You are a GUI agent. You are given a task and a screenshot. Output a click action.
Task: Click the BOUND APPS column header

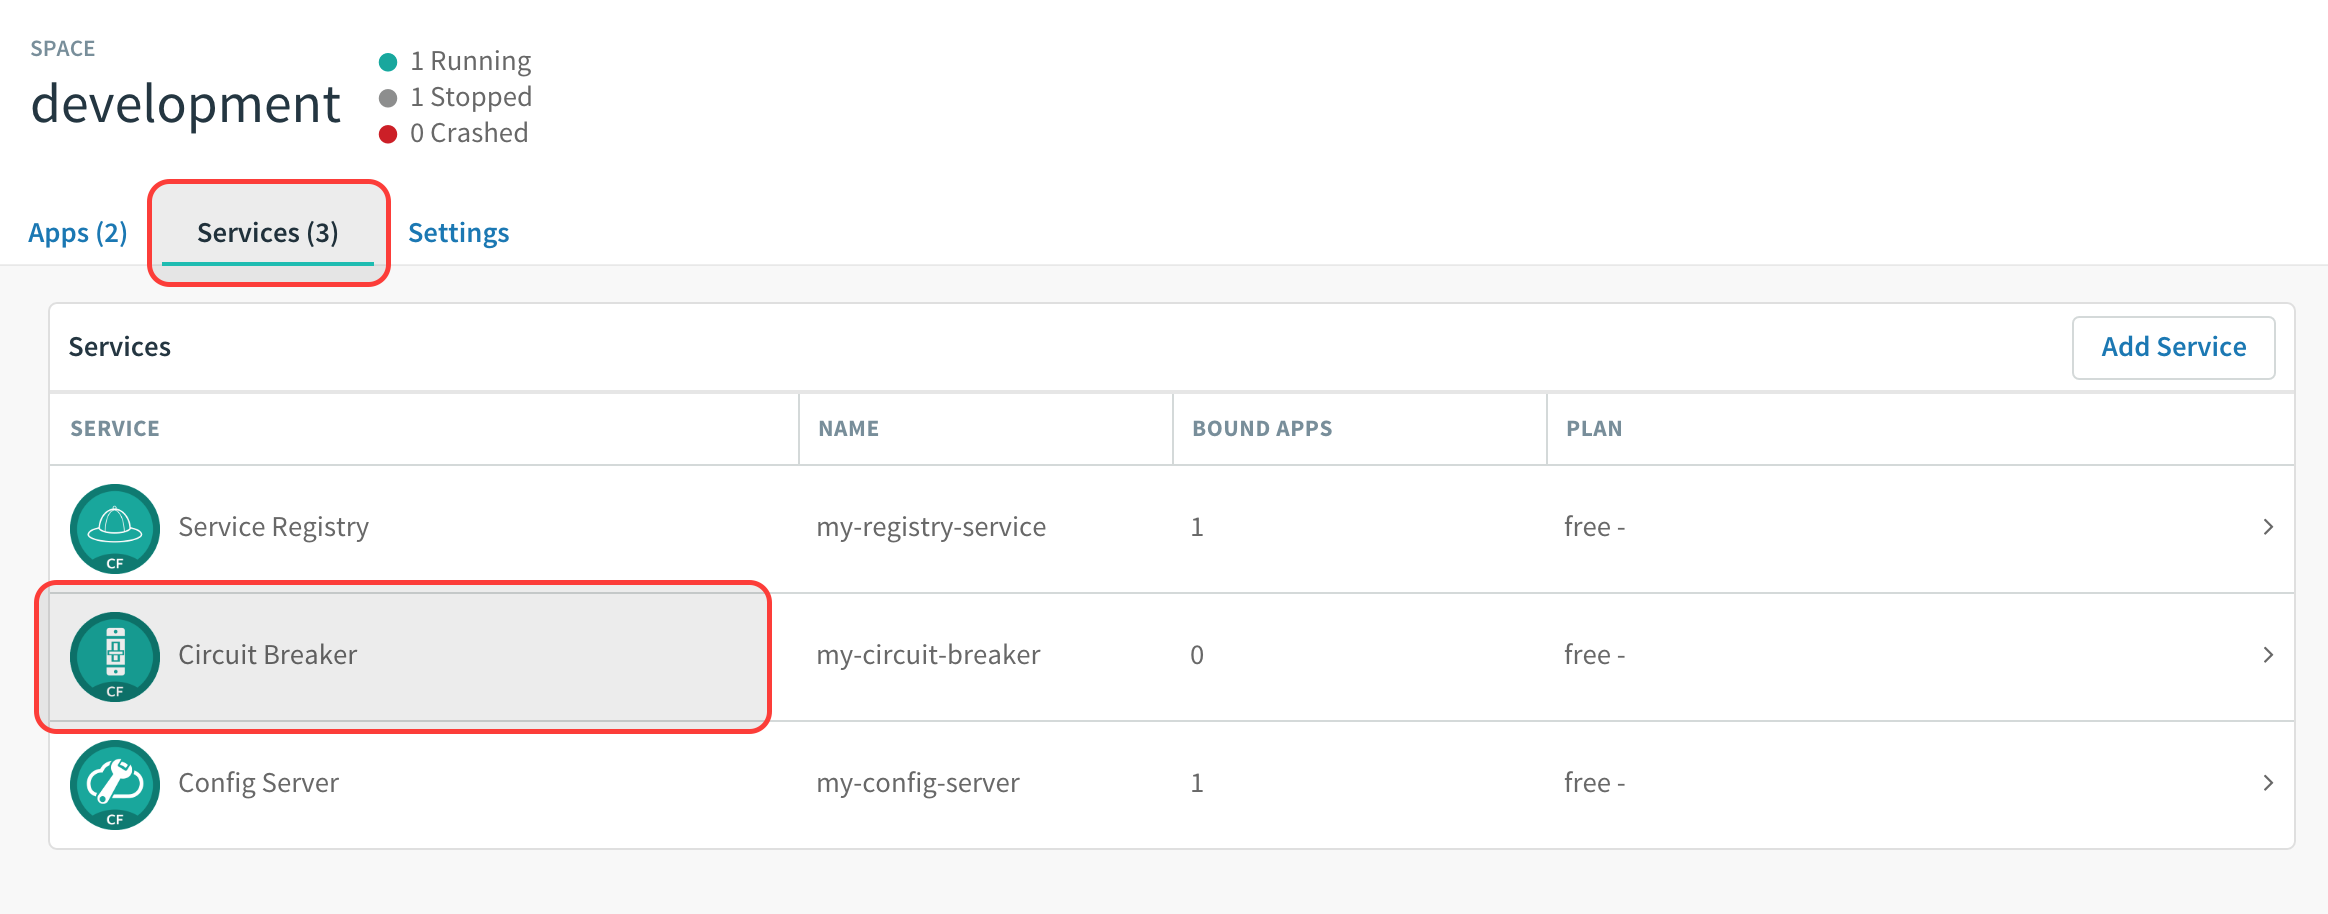coord(1262,429)
